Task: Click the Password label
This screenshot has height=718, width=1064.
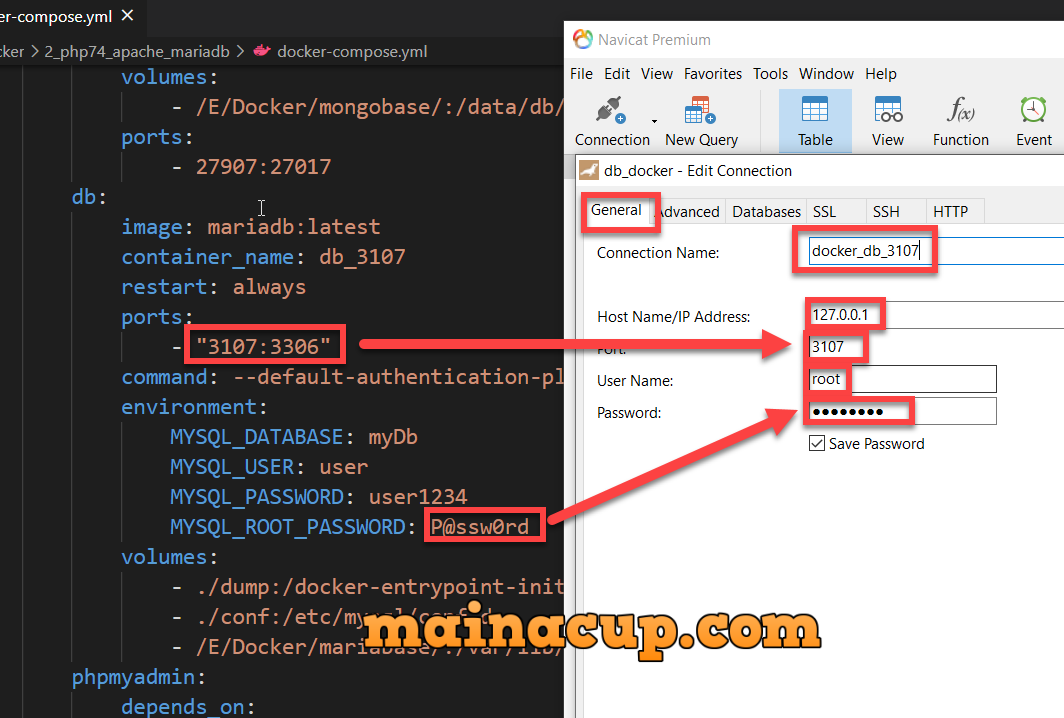Action: 629,413
